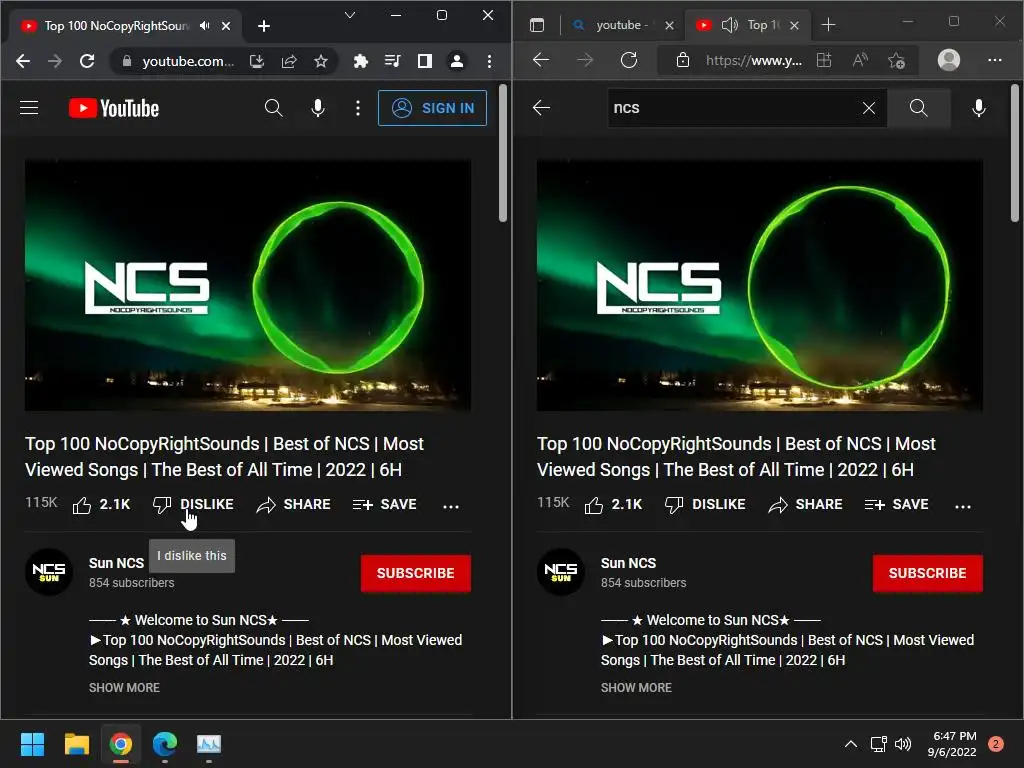This screenshot has height=768, width=1024.
Task: Open Chrome extensions puzzle icon
Action: (x=360, y=61)
